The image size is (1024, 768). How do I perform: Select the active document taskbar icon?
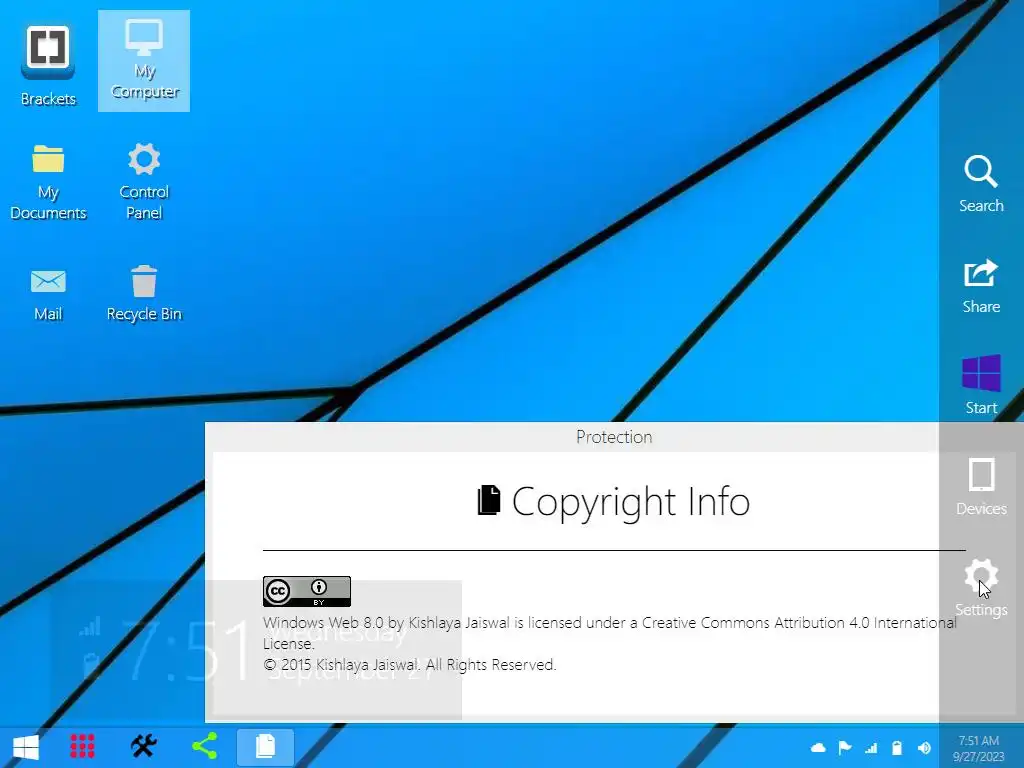click(x=265, y=747)
